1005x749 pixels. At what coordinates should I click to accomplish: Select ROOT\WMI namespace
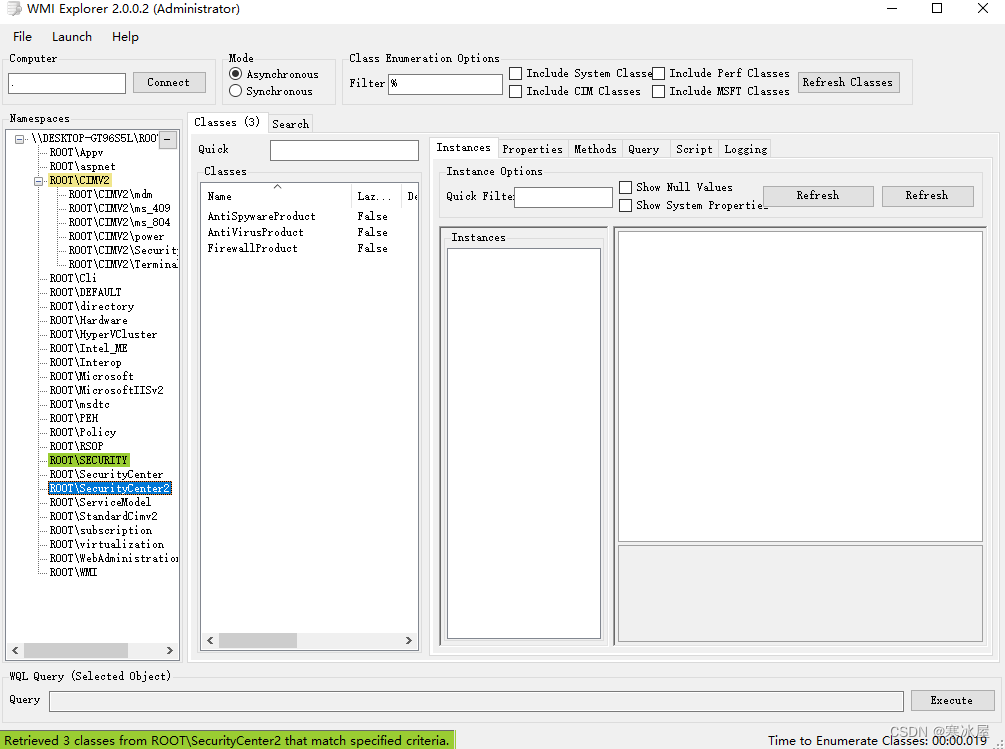(73, 572)
